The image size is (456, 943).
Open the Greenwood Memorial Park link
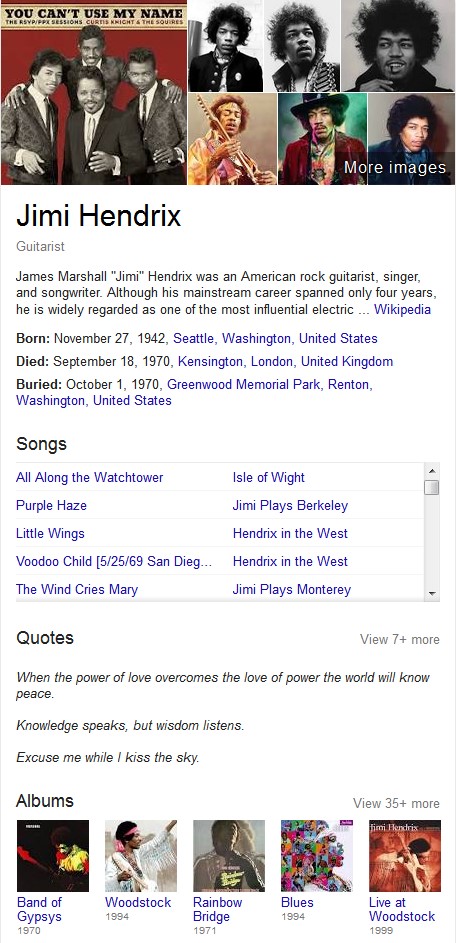tap(245, 384)
